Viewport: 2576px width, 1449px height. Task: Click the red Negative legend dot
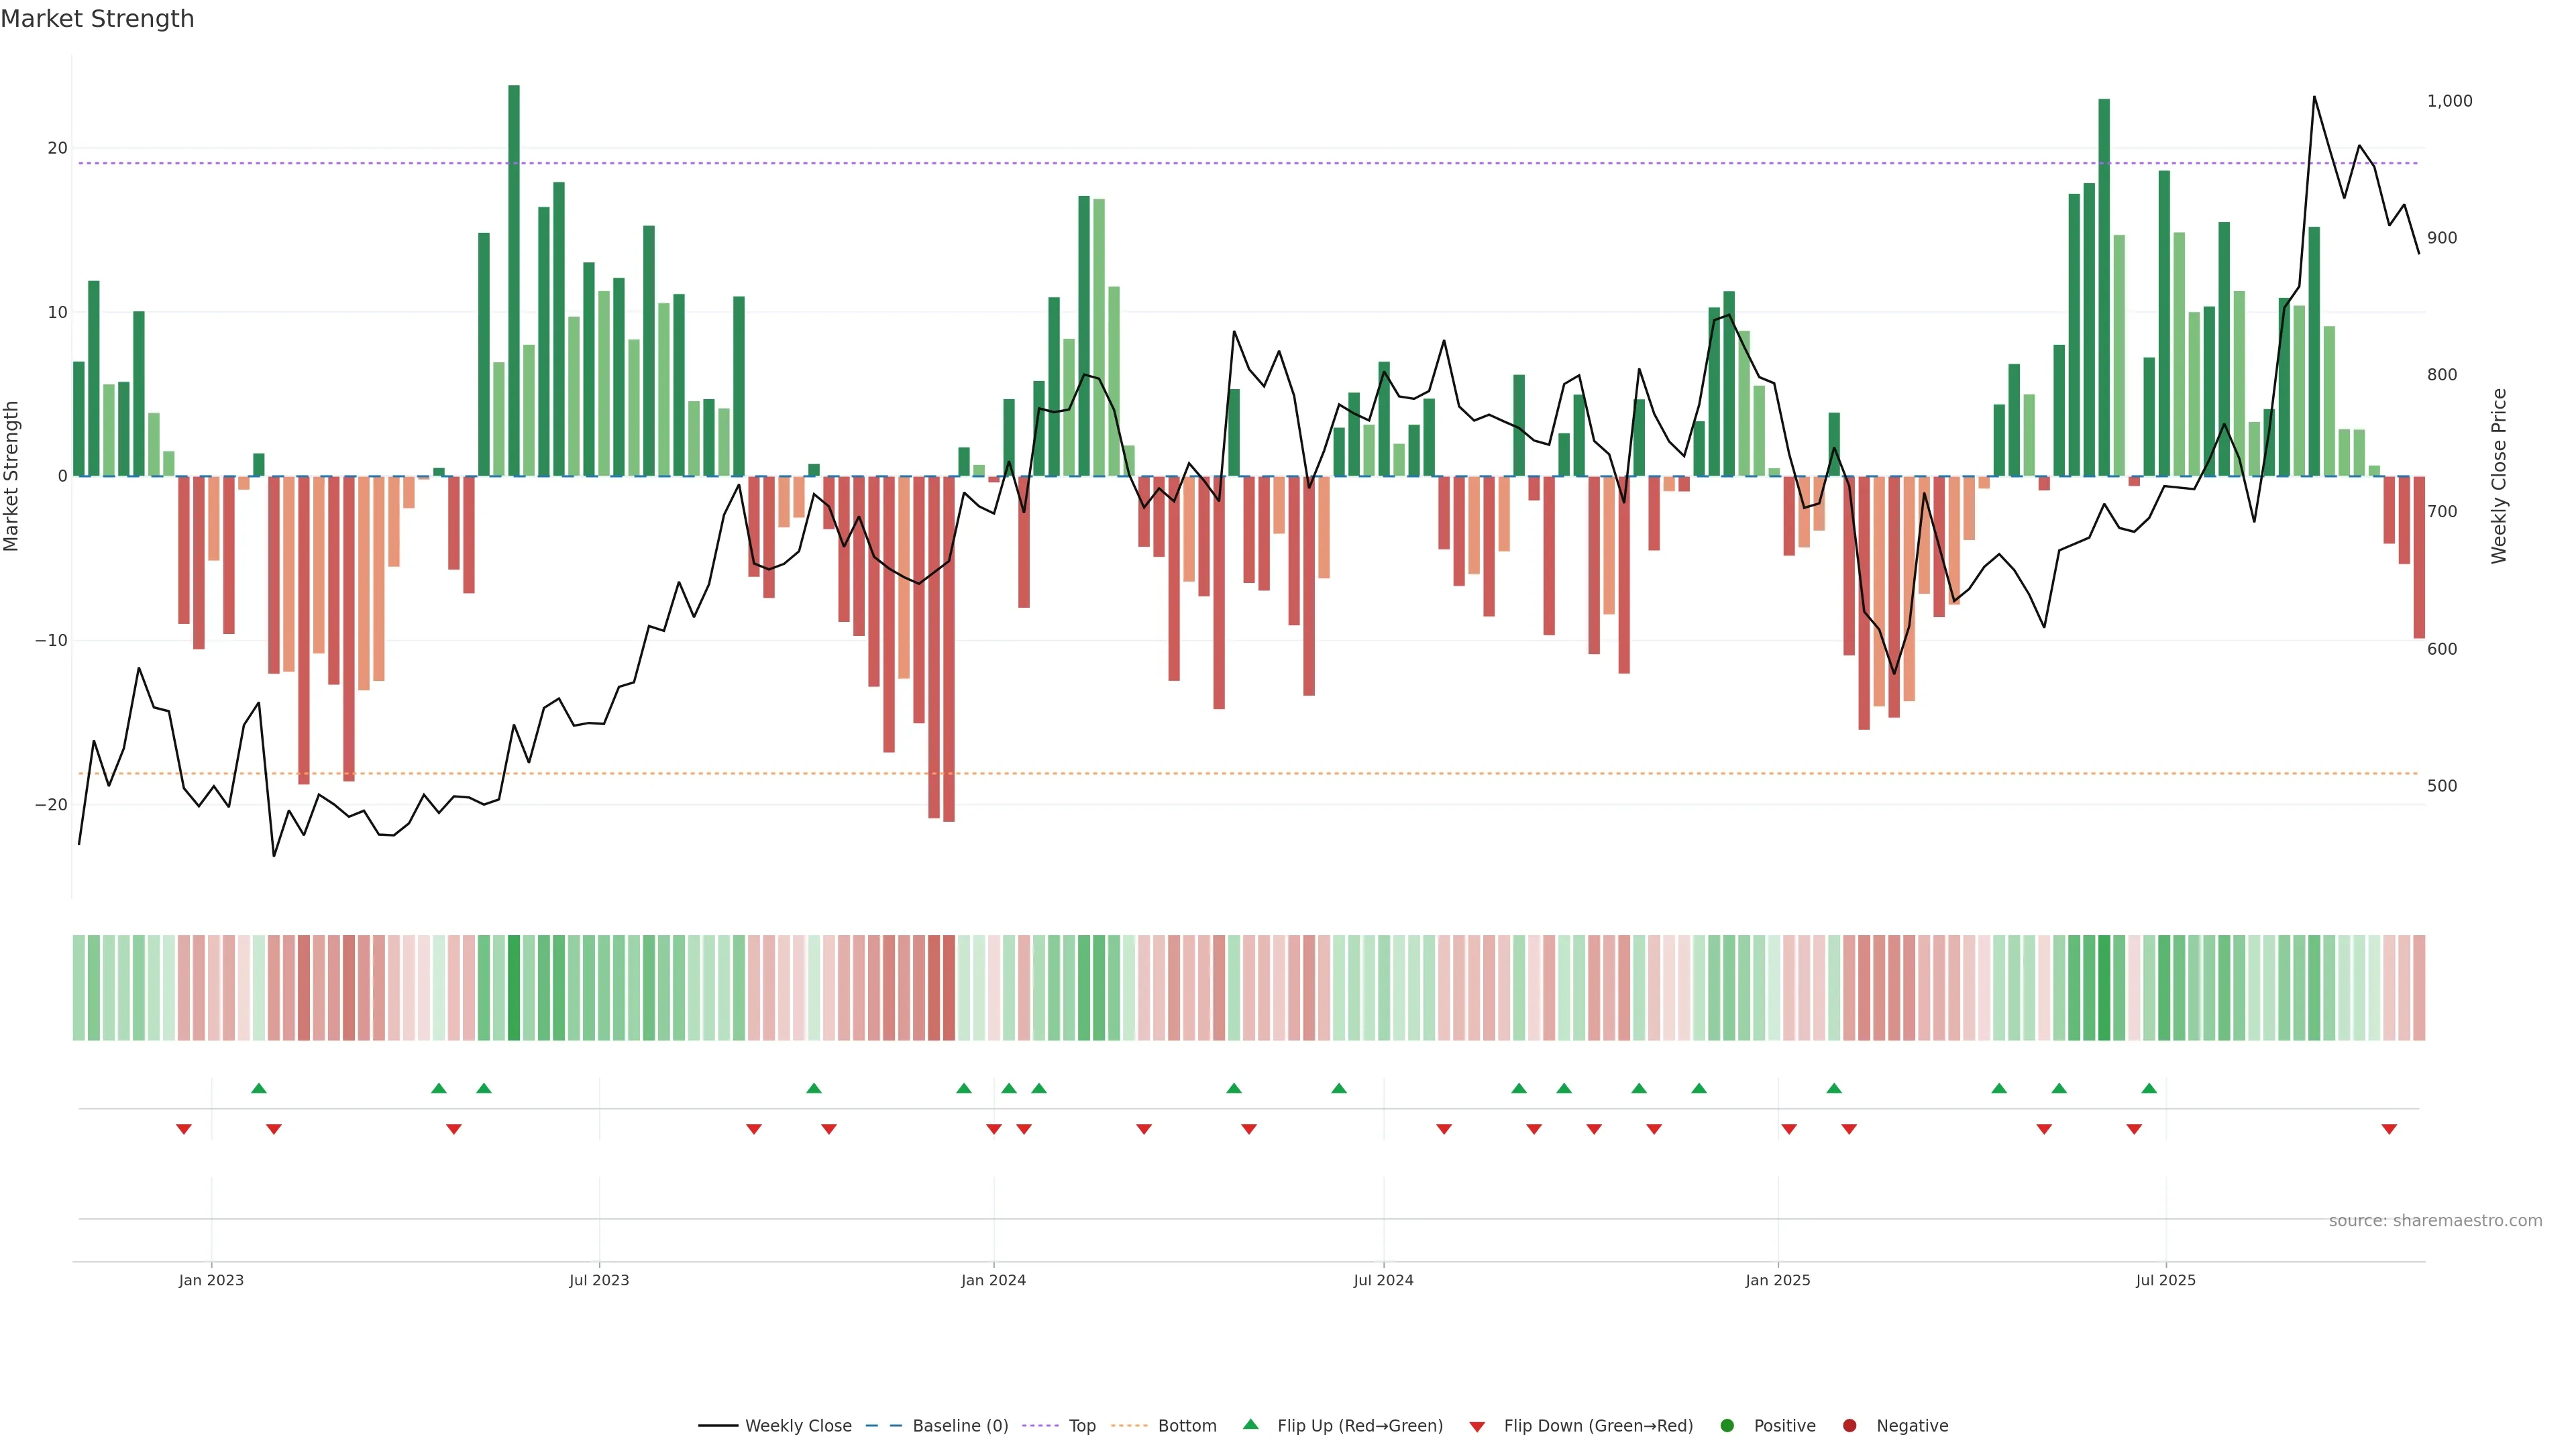point(1849,1425)
